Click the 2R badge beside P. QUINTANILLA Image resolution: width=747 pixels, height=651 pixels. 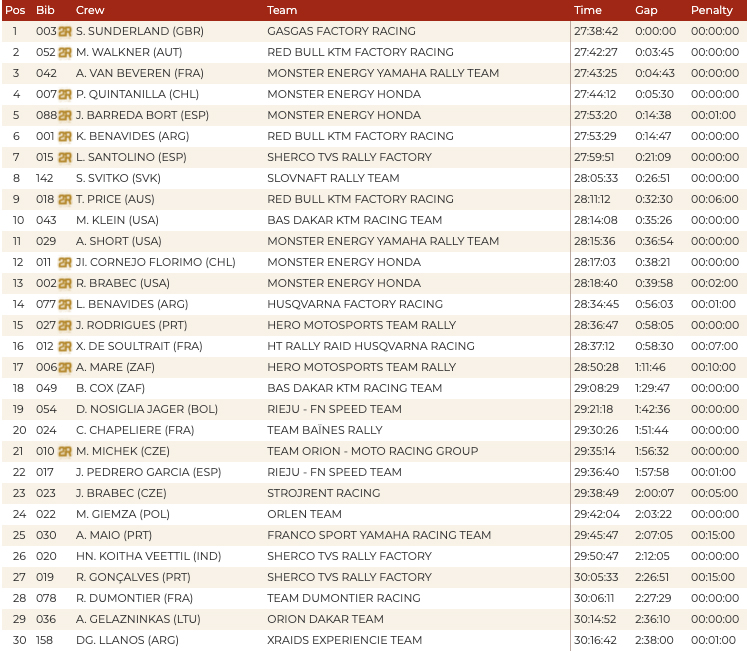[65, 94]
